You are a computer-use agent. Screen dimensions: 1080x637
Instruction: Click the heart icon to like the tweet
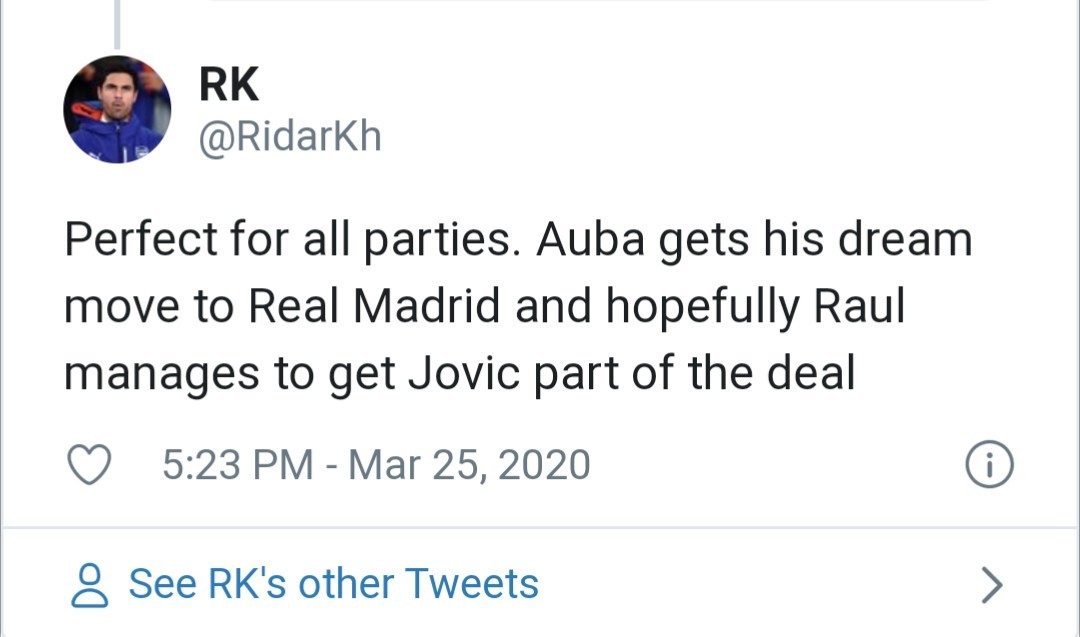point(91,463)
